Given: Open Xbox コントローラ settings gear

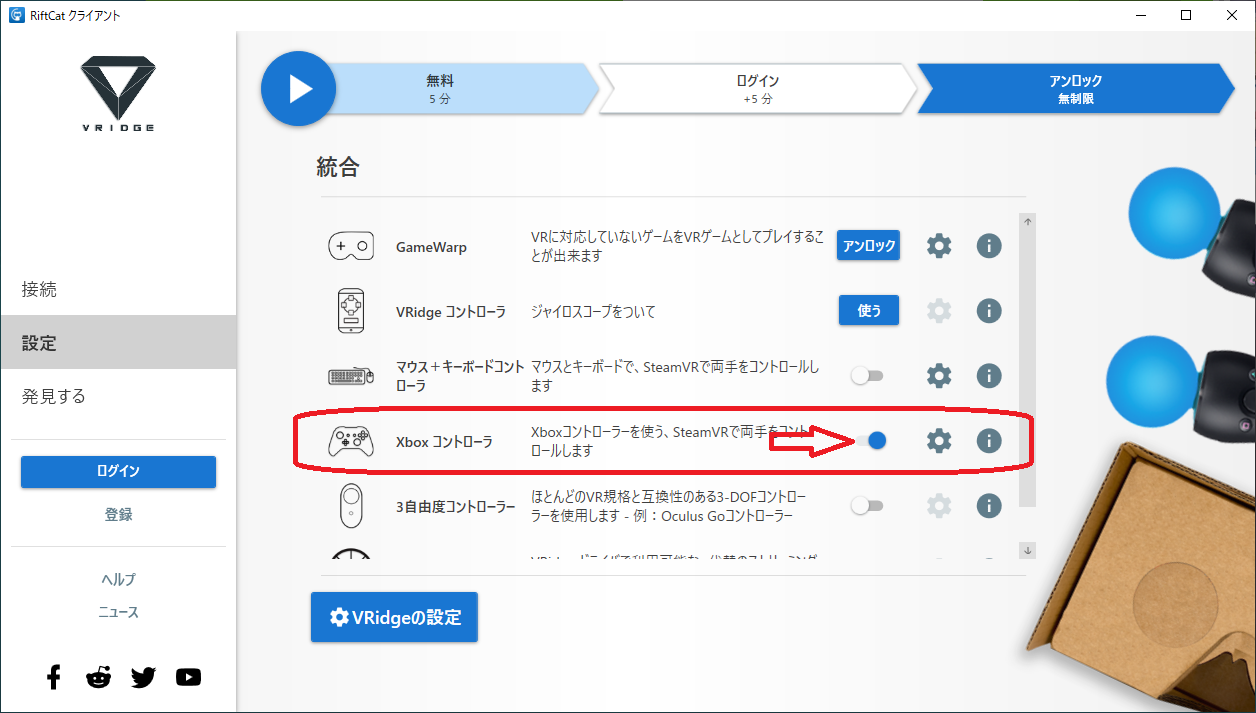Looking at the screenshot, I should coord(938,440).
